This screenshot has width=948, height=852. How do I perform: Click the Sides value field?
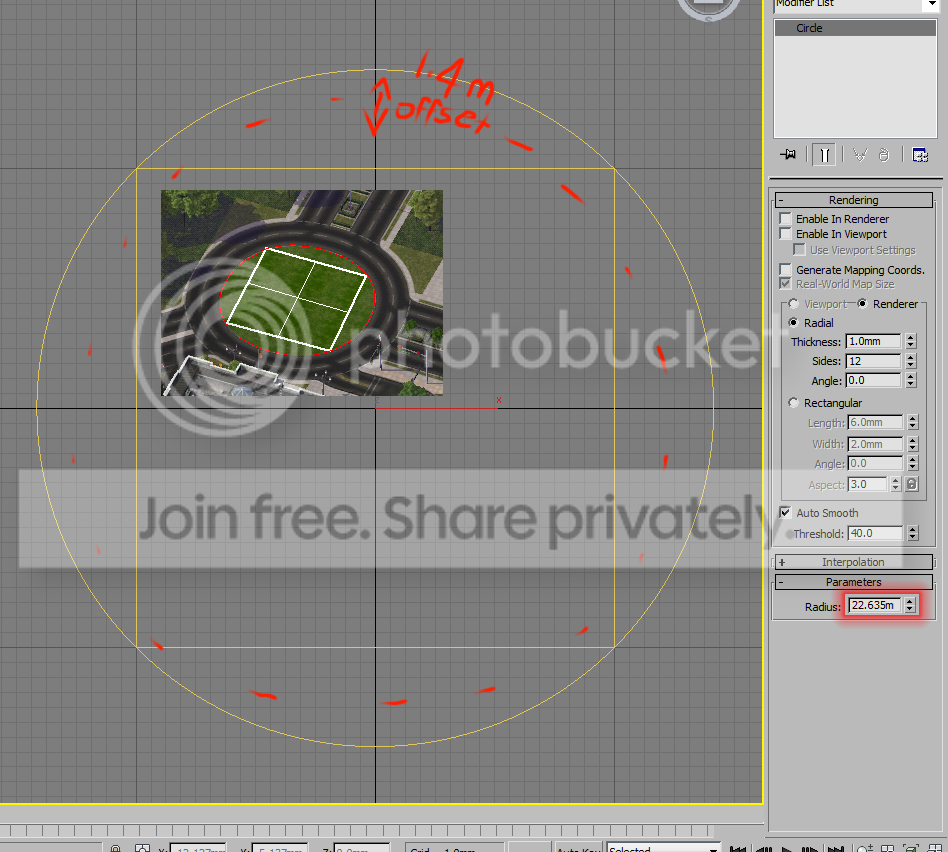(x=873, y=361)
